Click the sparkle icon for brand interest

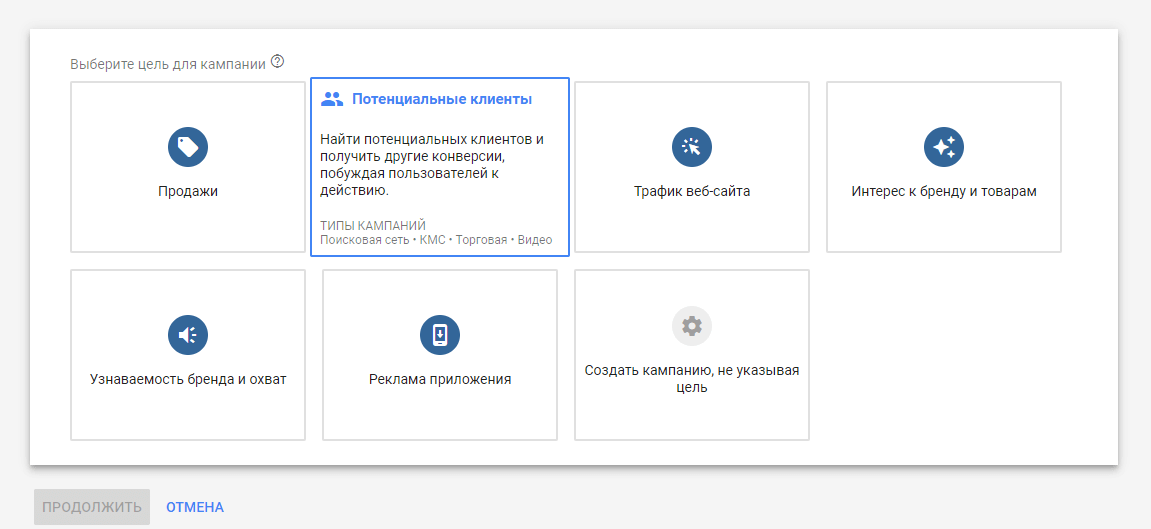[943, 147]
